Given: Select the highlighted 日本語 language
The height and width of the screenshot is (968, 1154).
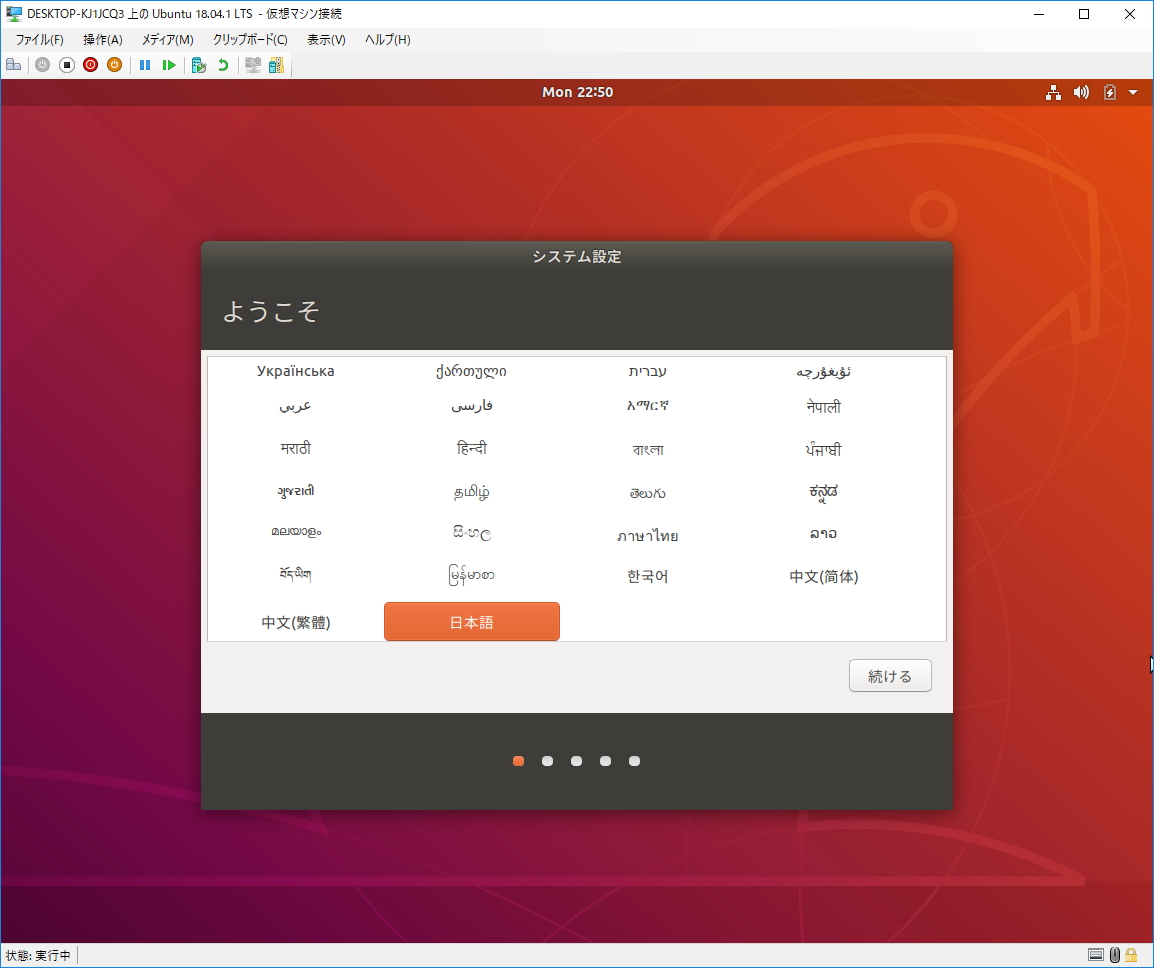Looking at the screenshot, I should (472, 621).
